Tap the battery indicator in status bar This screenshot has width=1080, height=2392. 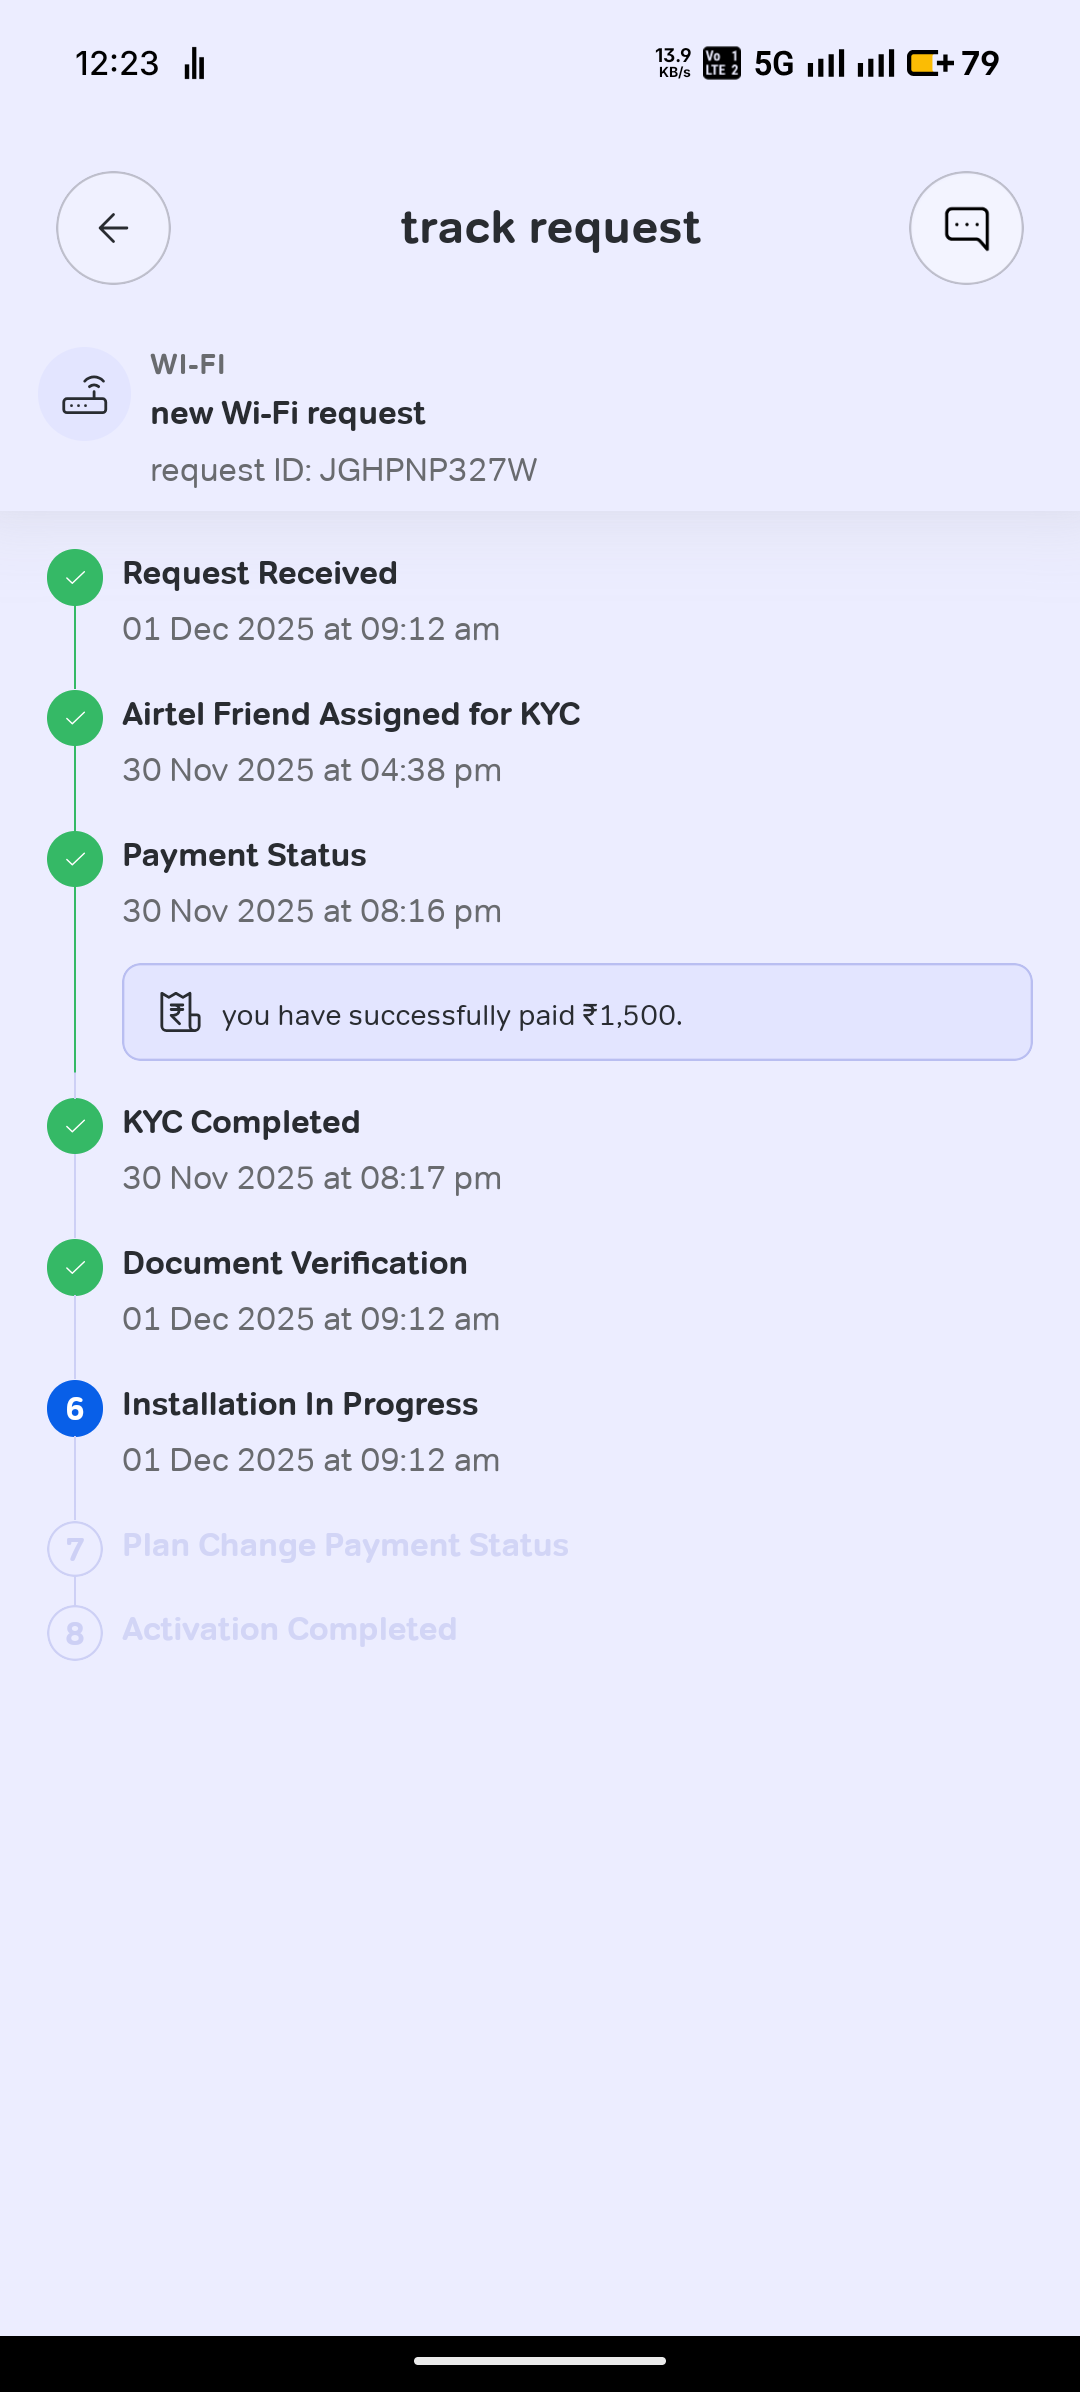[930, 64]
